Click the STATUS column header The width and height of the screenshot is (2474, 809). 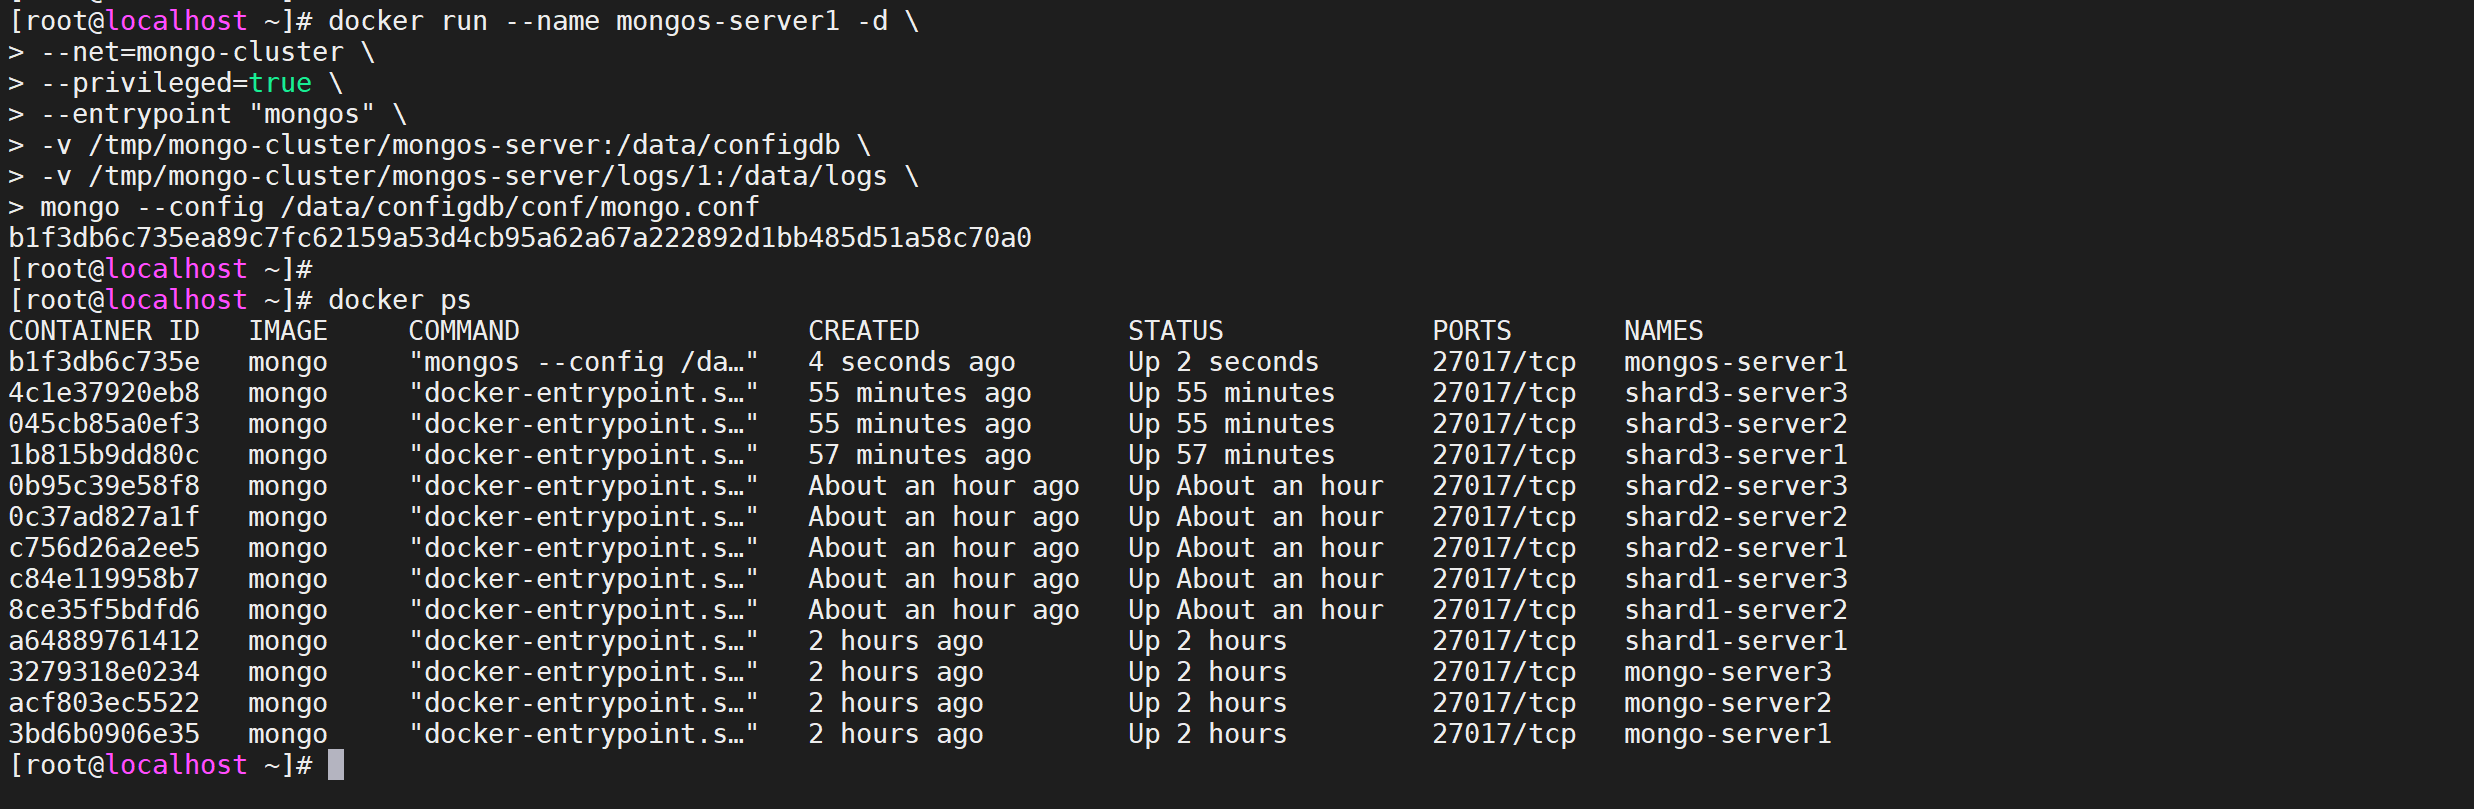pyautogui.click(x=1176, y=331)
